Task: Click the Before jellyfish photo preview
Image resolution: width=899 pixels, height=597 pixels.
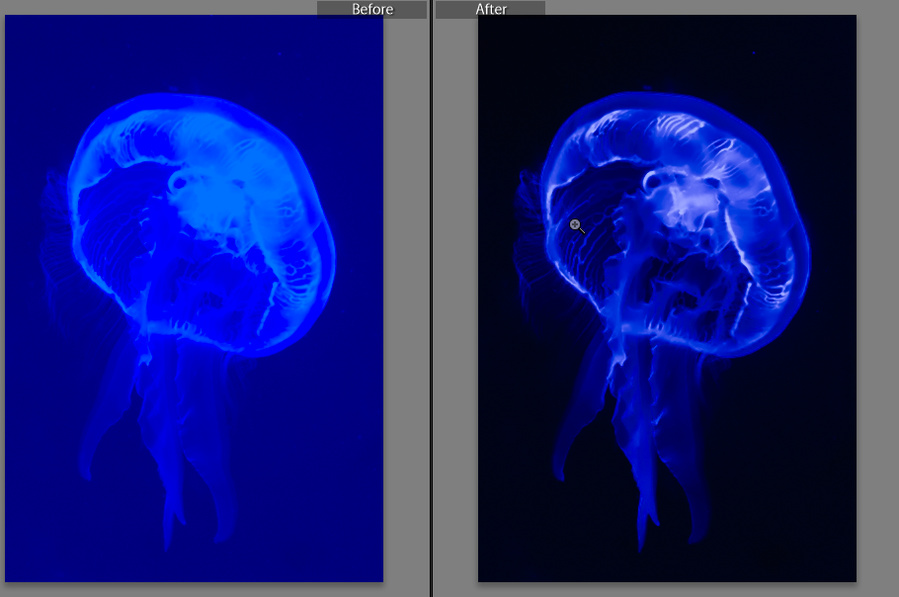Action: pos(194,299)
